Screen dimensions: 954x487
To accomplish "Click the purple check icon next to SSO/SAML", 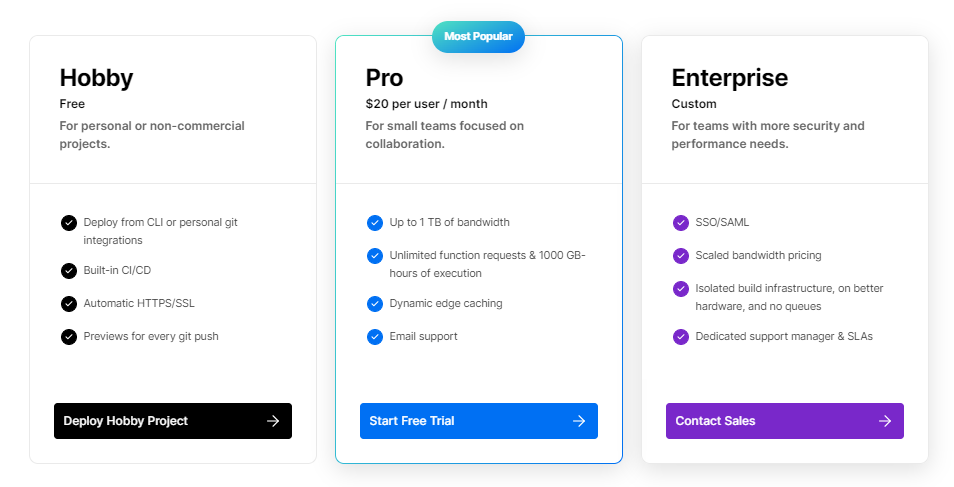I will (681, 223).
